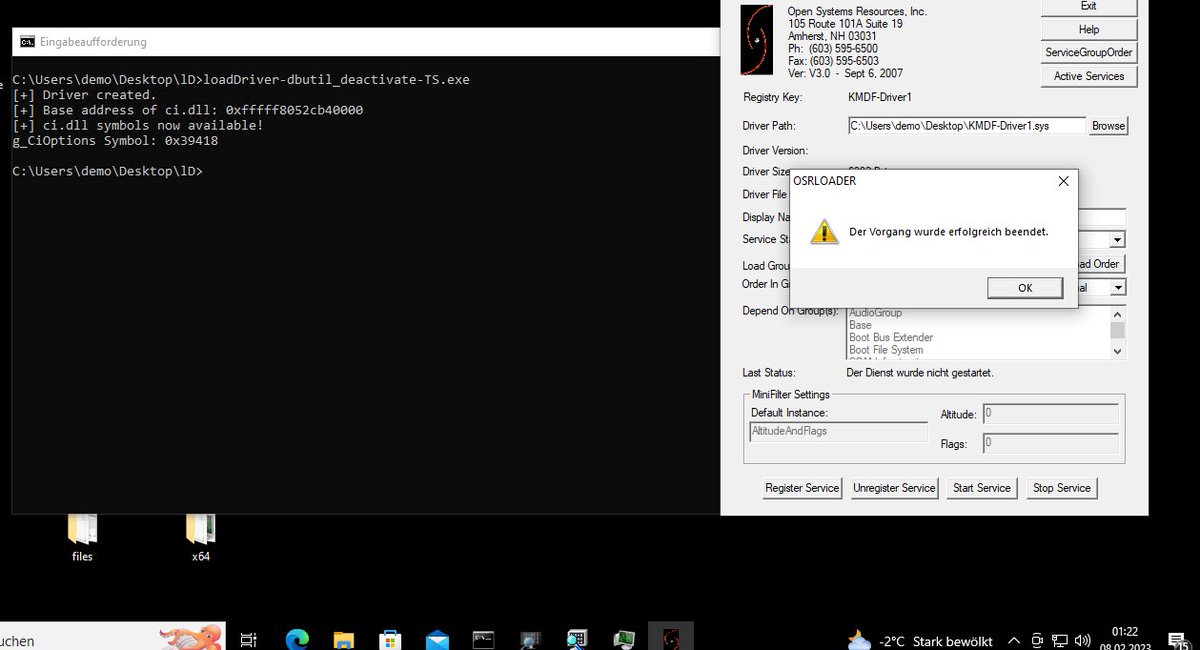Click the OSR logo image
Viewport: 1200px width, 650px height.
(756, 40)
